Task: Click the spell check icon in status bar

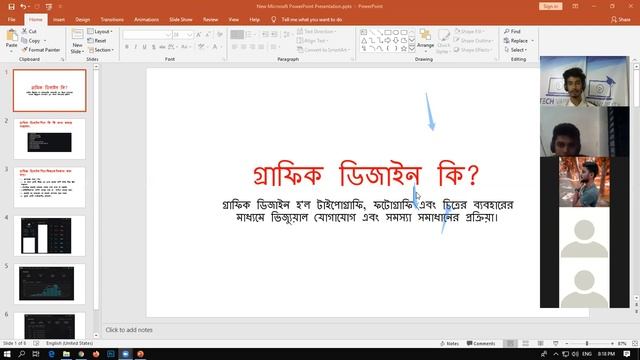Action: (x=36, y=344)
